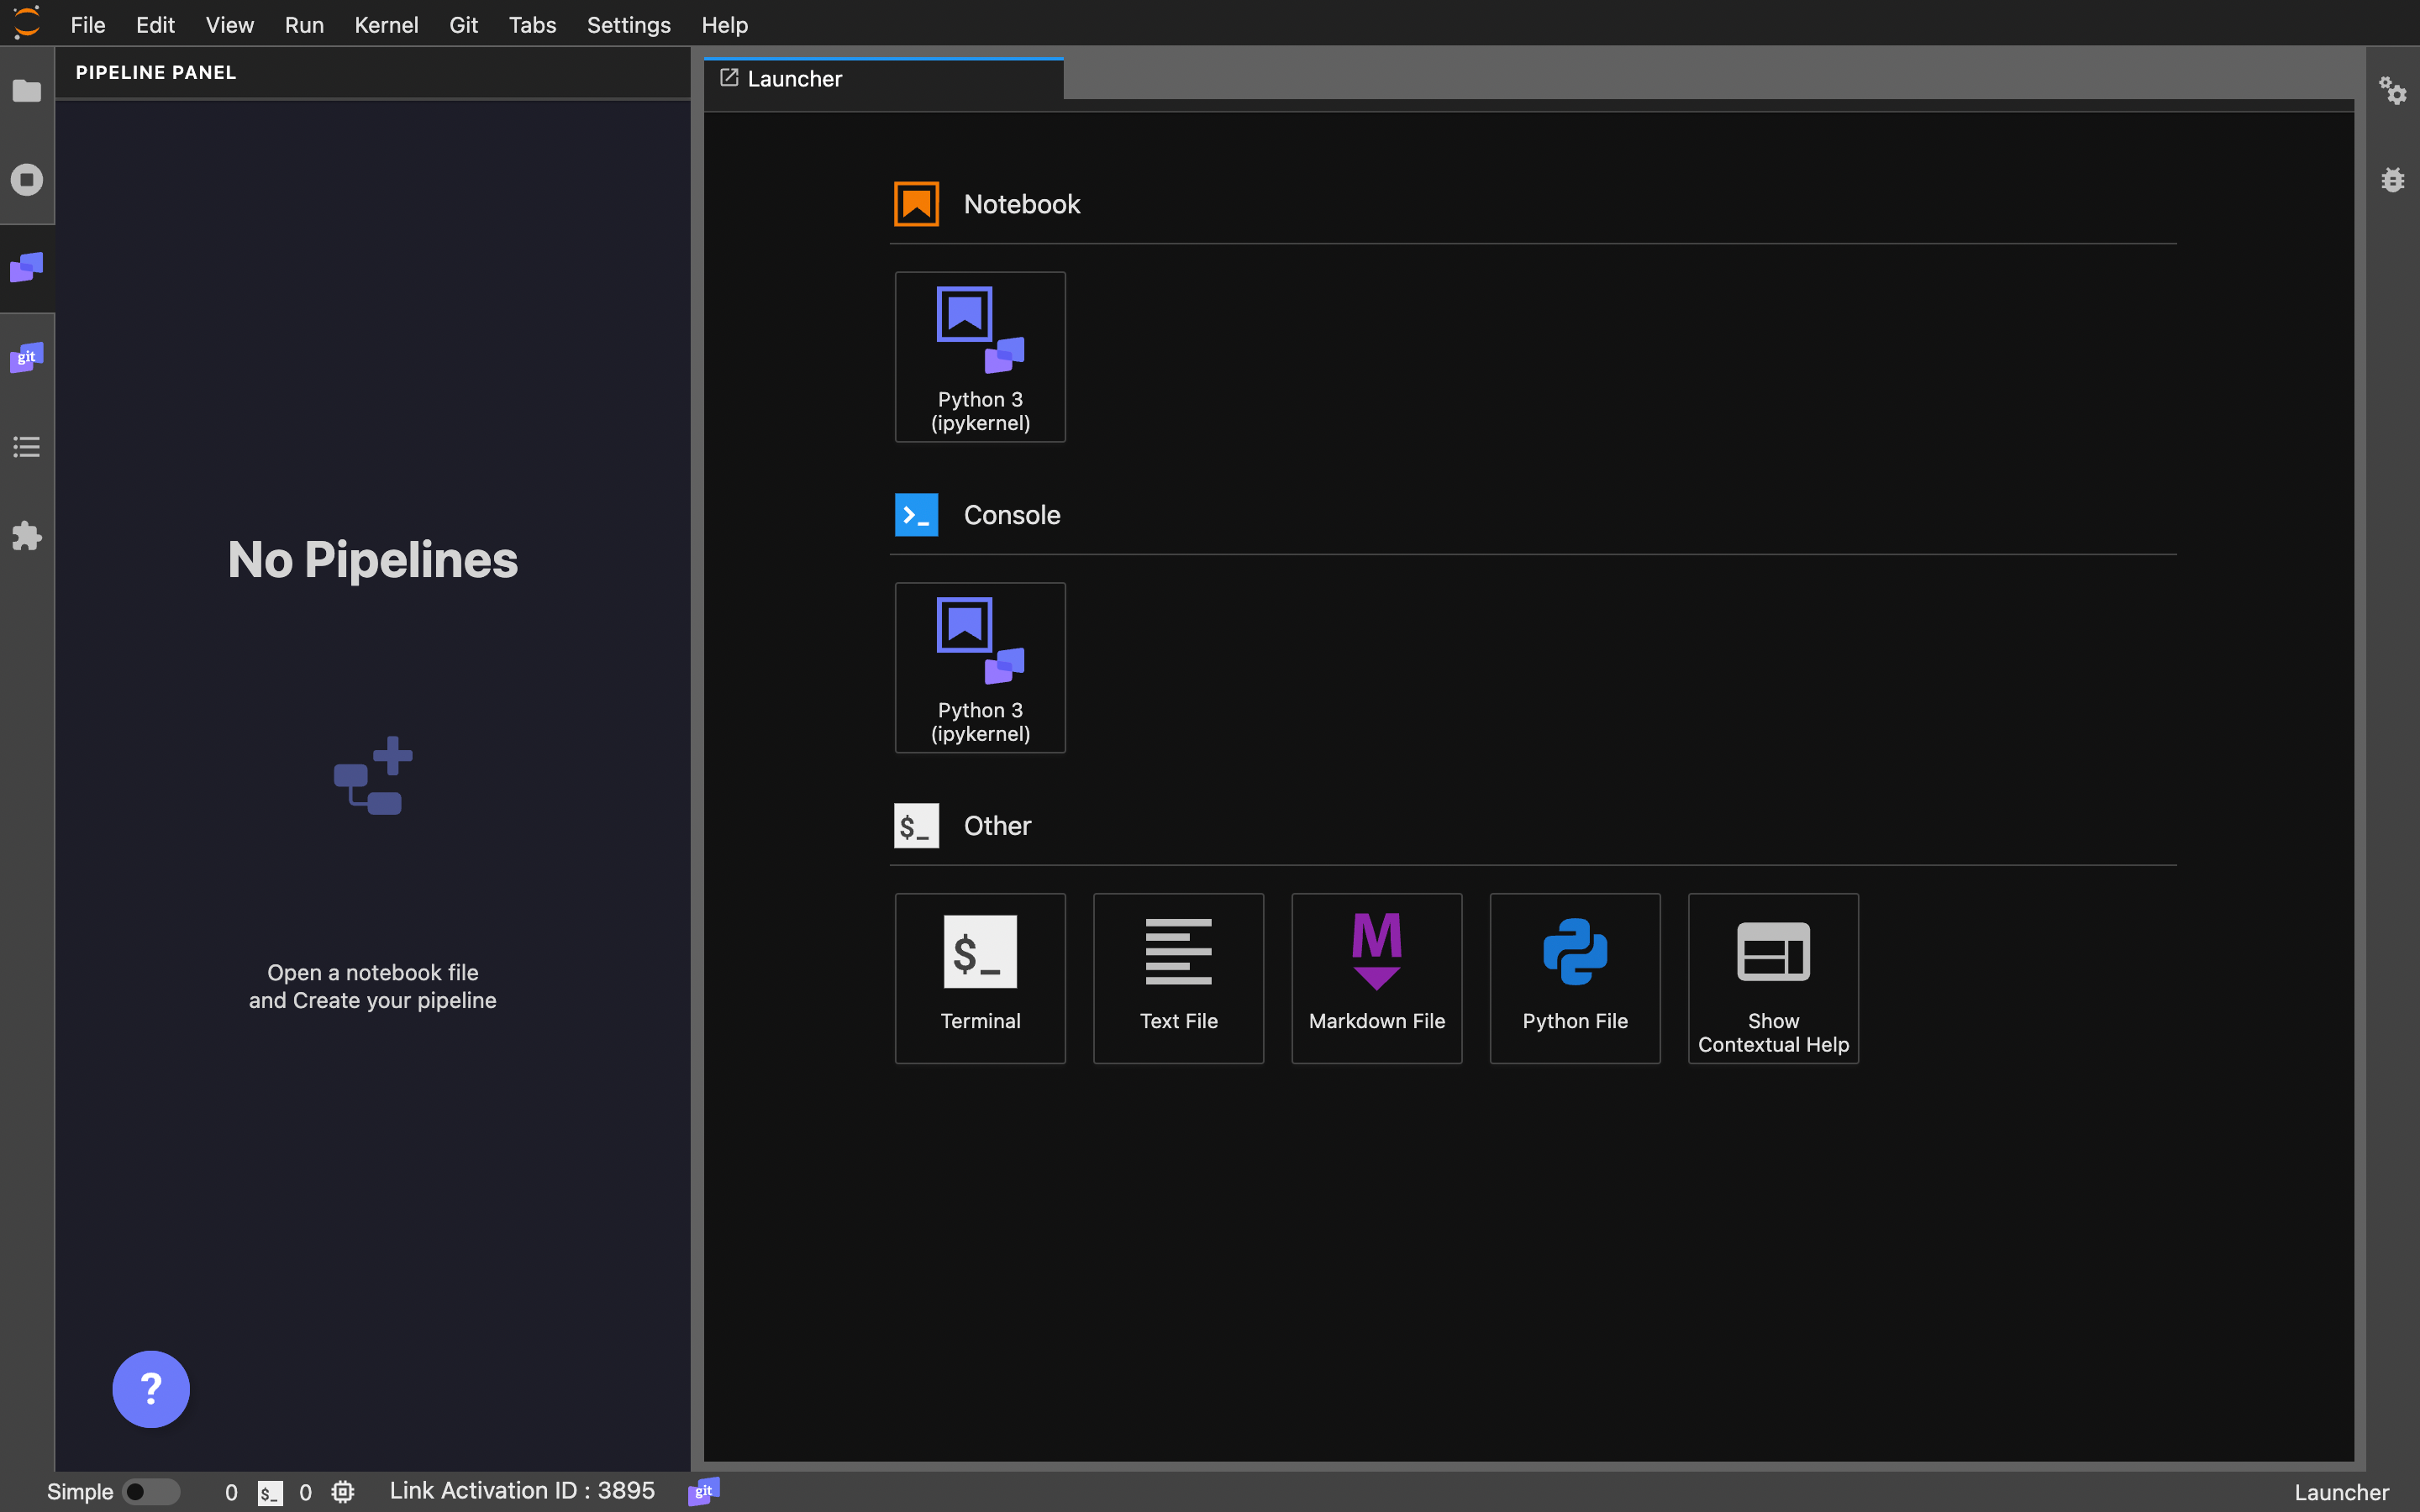Create a Python 3 notebook
This screenshot has width=2420, height=1512.
click(980, 357)
